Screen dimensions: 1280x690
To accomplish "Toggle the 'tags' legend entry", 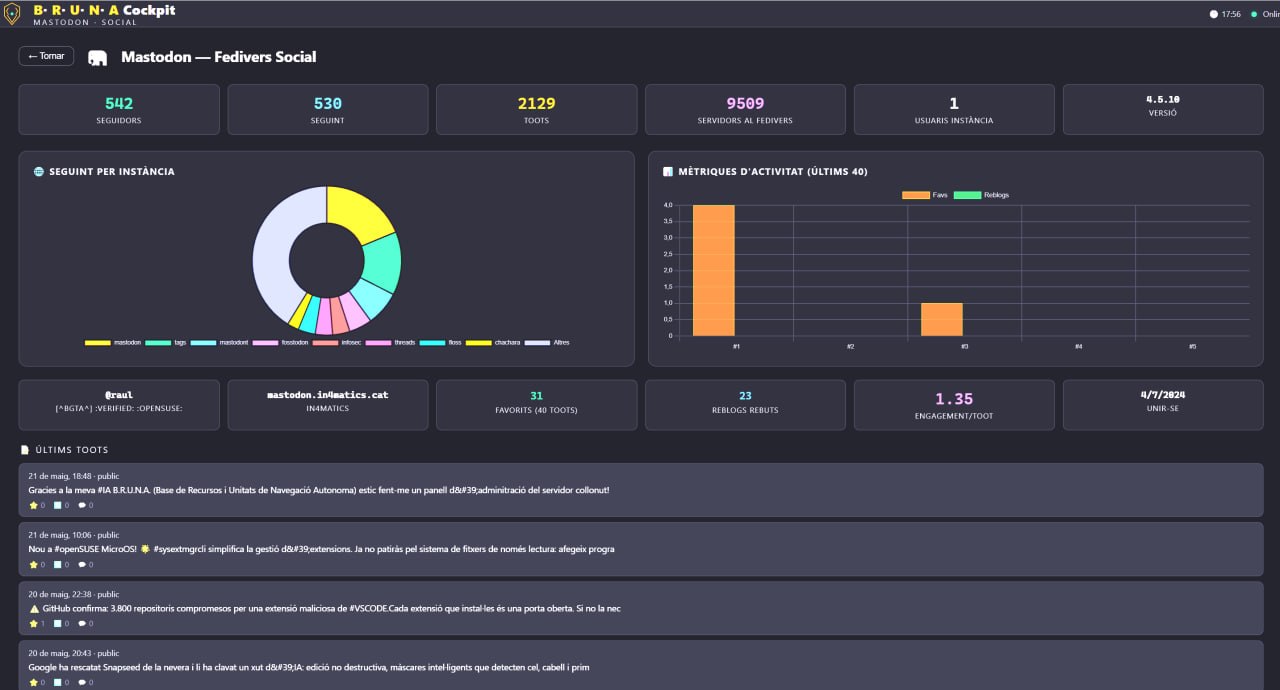I will coord(166,343).
